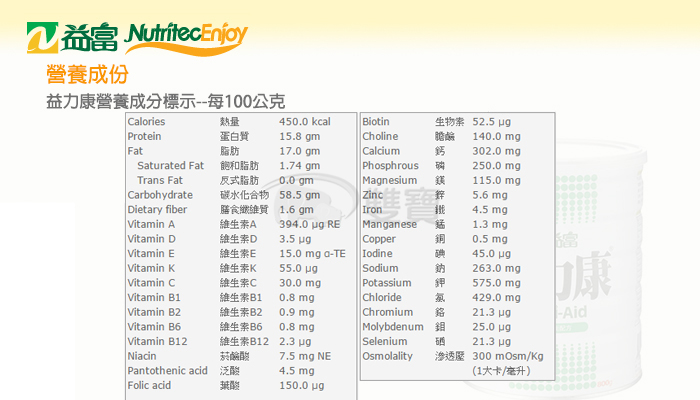Select the 250.0 mg value
The width and height of the screenshot is (700, 400).
pyautogui.click(x=496, y=166)
